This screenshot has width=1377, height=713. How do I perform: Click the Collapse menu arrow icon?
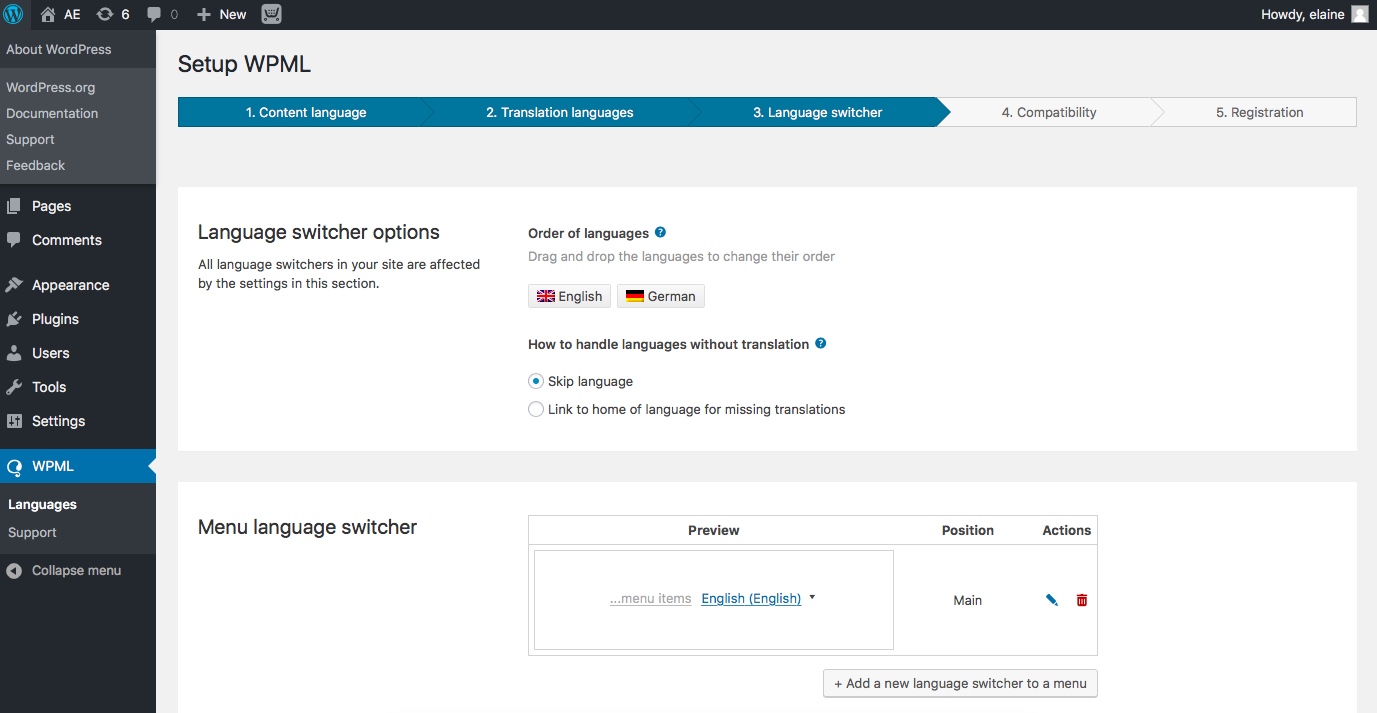click(14, 570)
